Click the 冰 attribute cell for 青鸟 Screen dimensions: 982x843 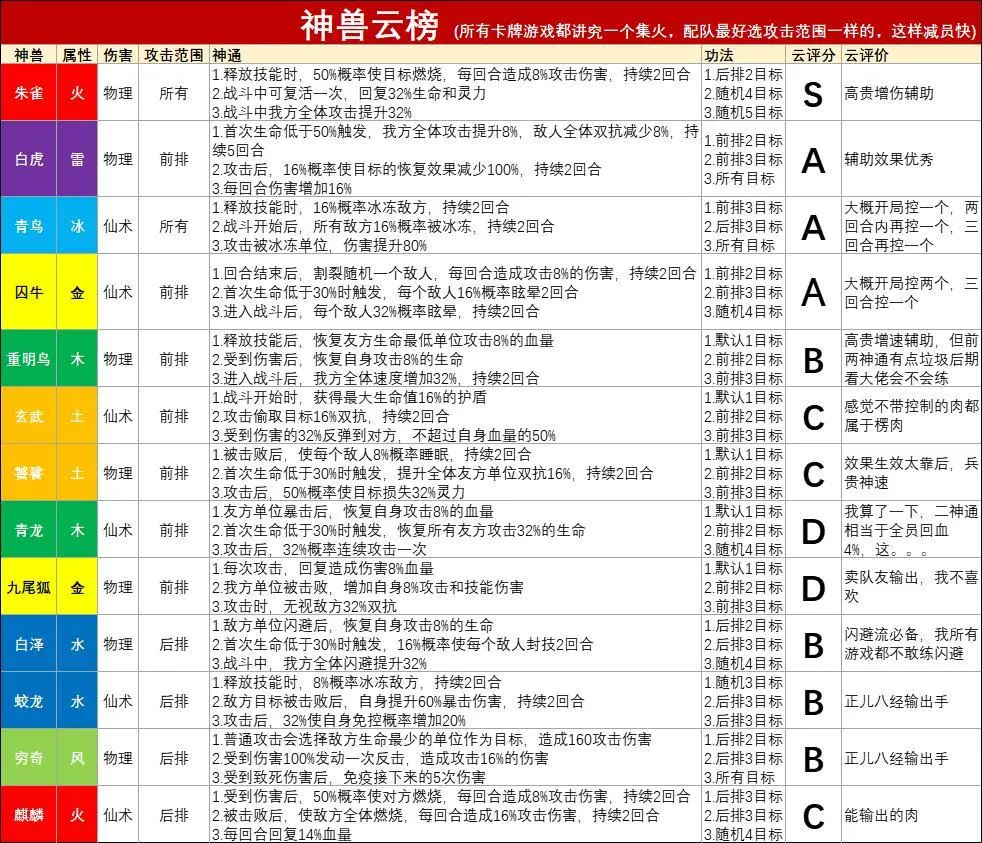(x=77, y=226)
